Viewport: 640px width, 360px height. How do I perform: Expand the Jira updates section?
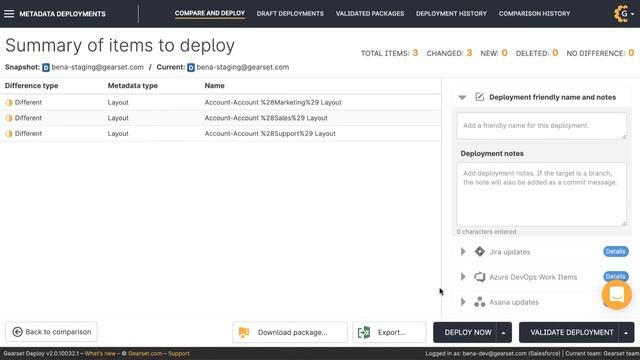point(463,252)
